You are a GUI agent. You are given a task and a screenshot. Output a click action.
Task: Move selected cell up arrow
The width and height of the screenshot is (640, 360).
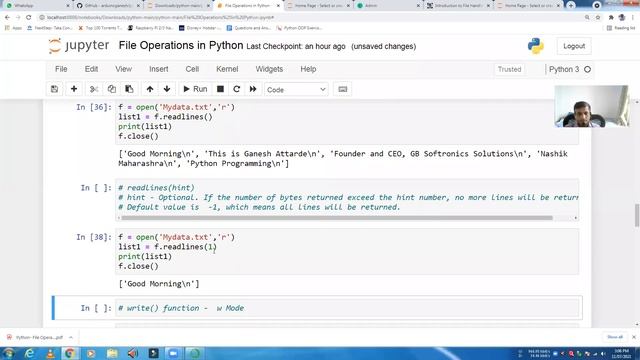tap(150, 89)
